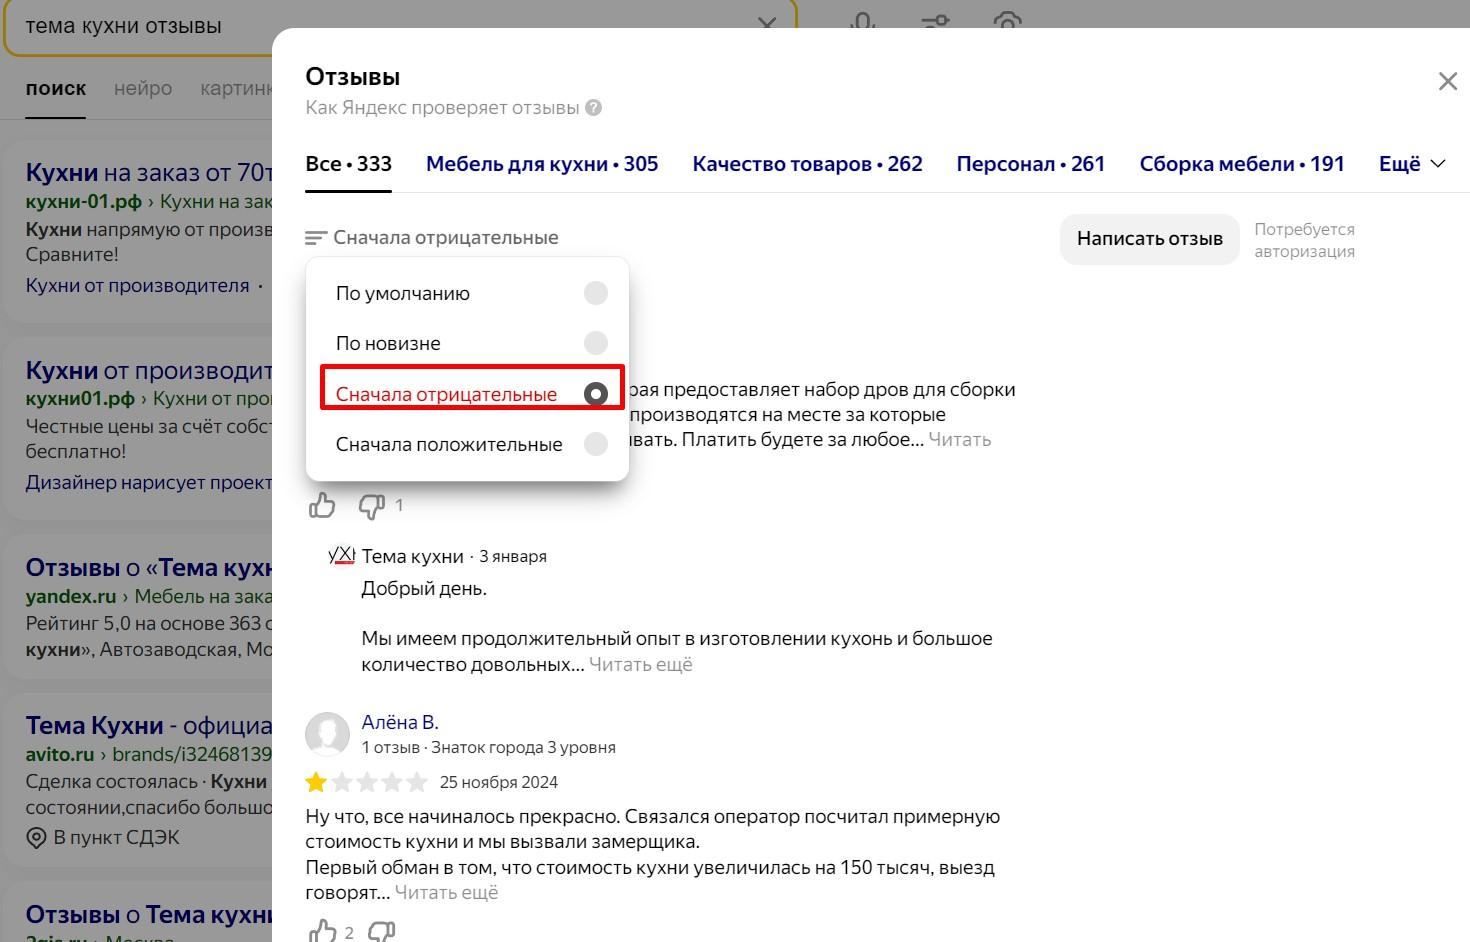This screenshot has width=1470, height=942.
Task: Click the Написать отзыв button
Action: [x=1149, y=239]
